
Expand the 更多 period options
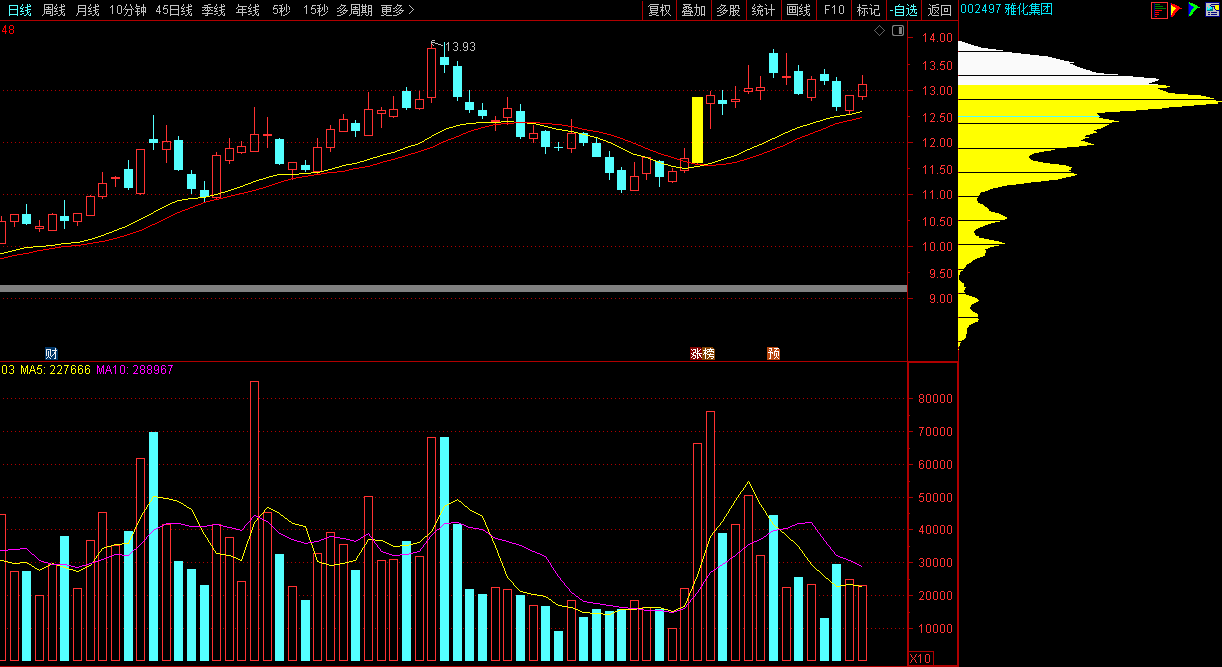click(397, 10)
